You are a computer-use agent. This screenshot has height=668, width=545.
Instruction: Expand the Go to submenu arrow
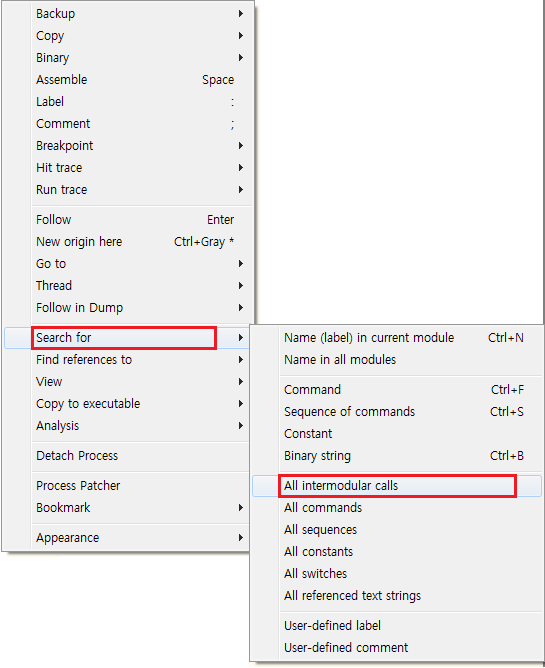pos(241,264)
